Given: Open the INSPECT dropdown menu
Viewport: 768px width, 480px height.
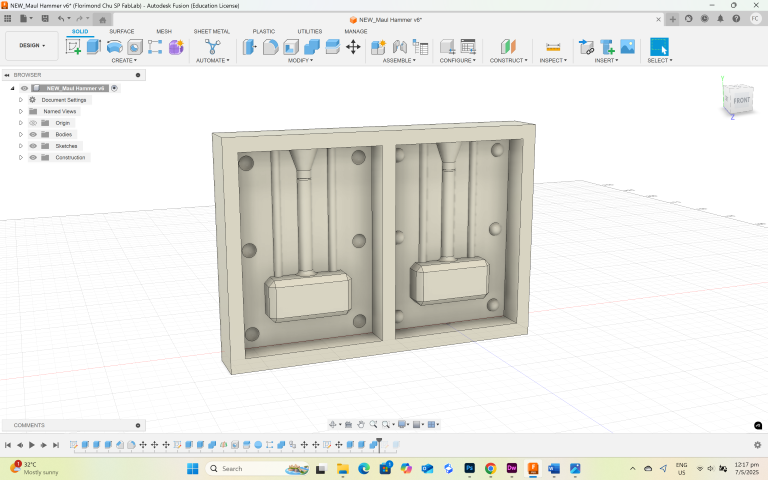Looking at the screenshot, I should coord(553,61).
